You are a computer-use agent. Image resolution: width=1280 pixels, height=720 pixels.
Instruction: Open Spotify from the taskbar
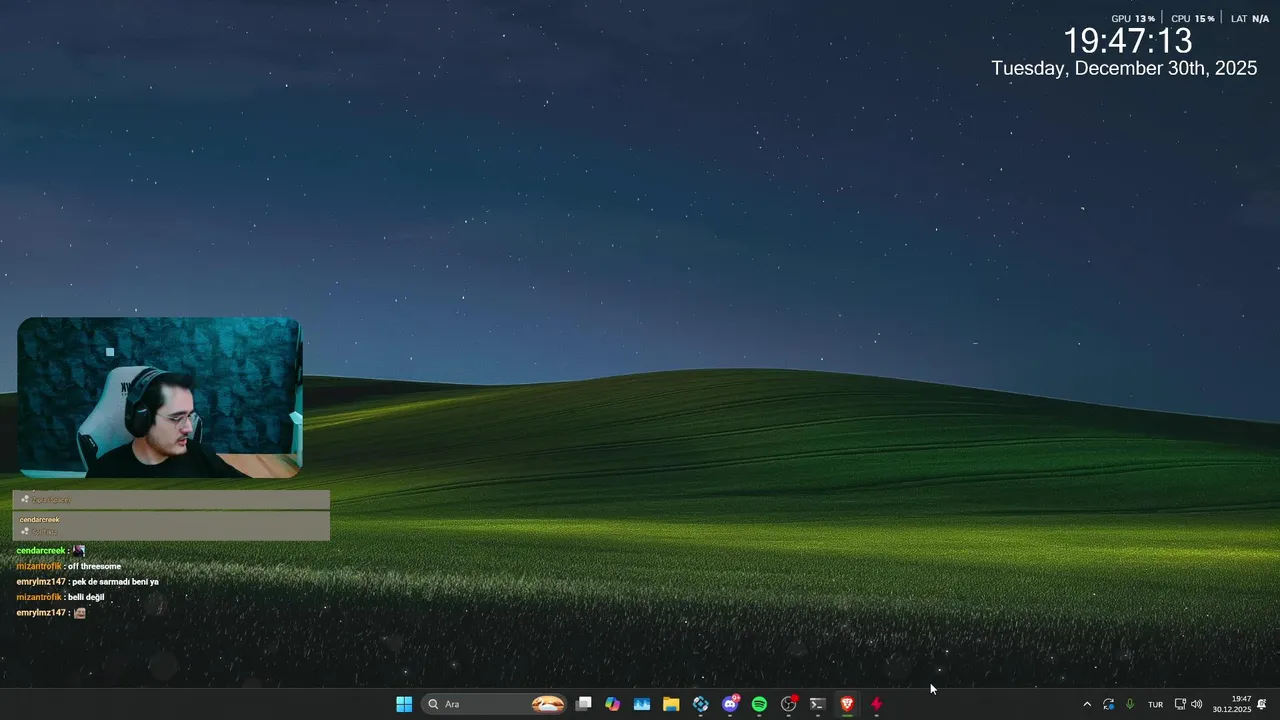coord(759,704)
